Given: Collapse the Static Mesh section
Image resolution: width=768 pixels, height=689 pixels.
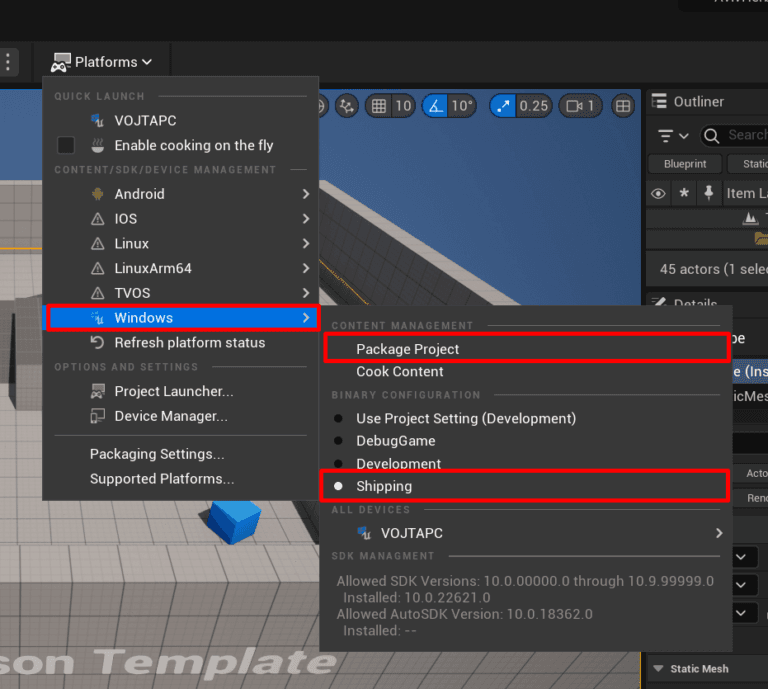Looking at the screenshot, I should click(x=659, y=668).
